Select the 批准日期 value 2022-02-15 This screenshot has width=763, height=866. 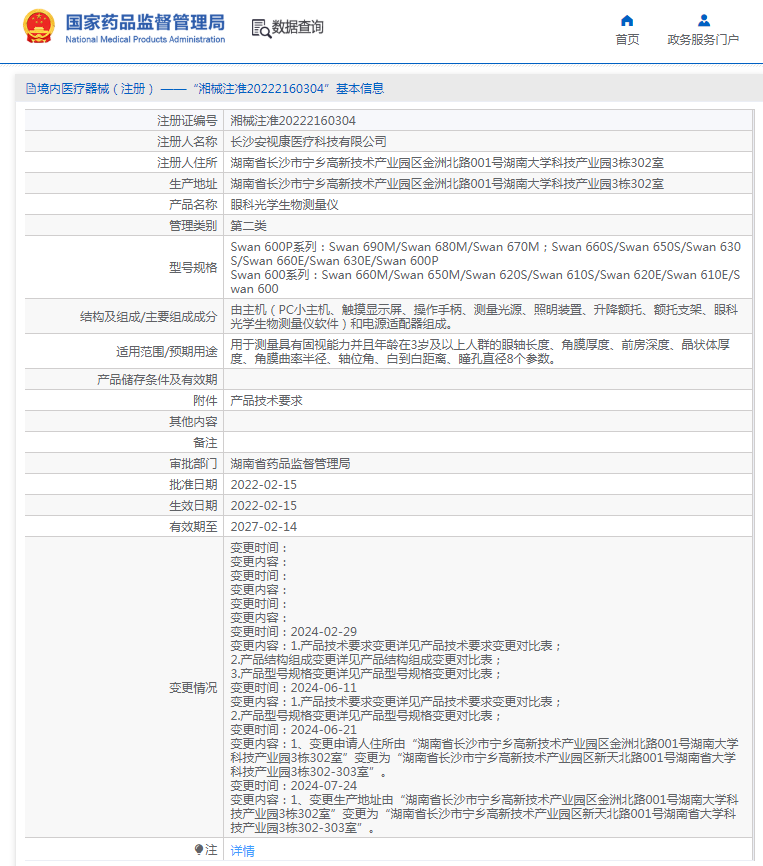263,484
